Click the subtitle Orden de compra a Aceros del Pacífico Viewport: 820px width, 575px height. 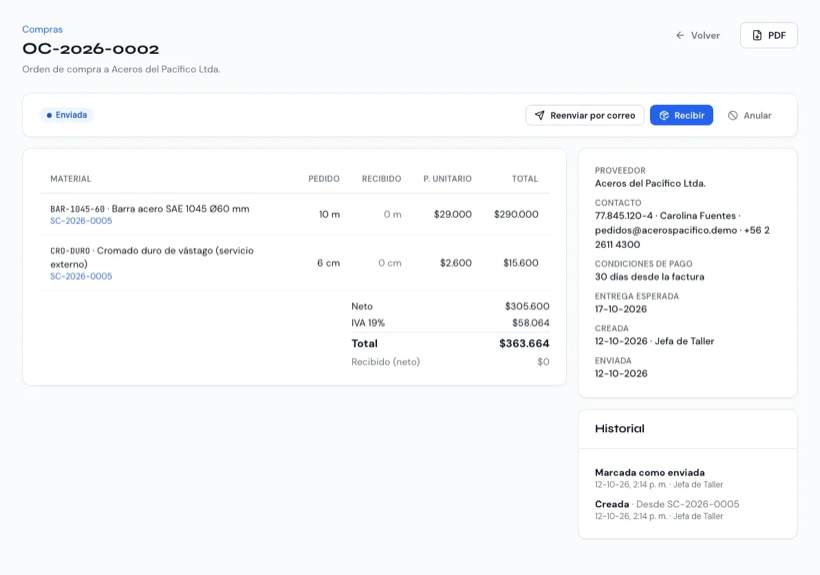tap(121, 69)
